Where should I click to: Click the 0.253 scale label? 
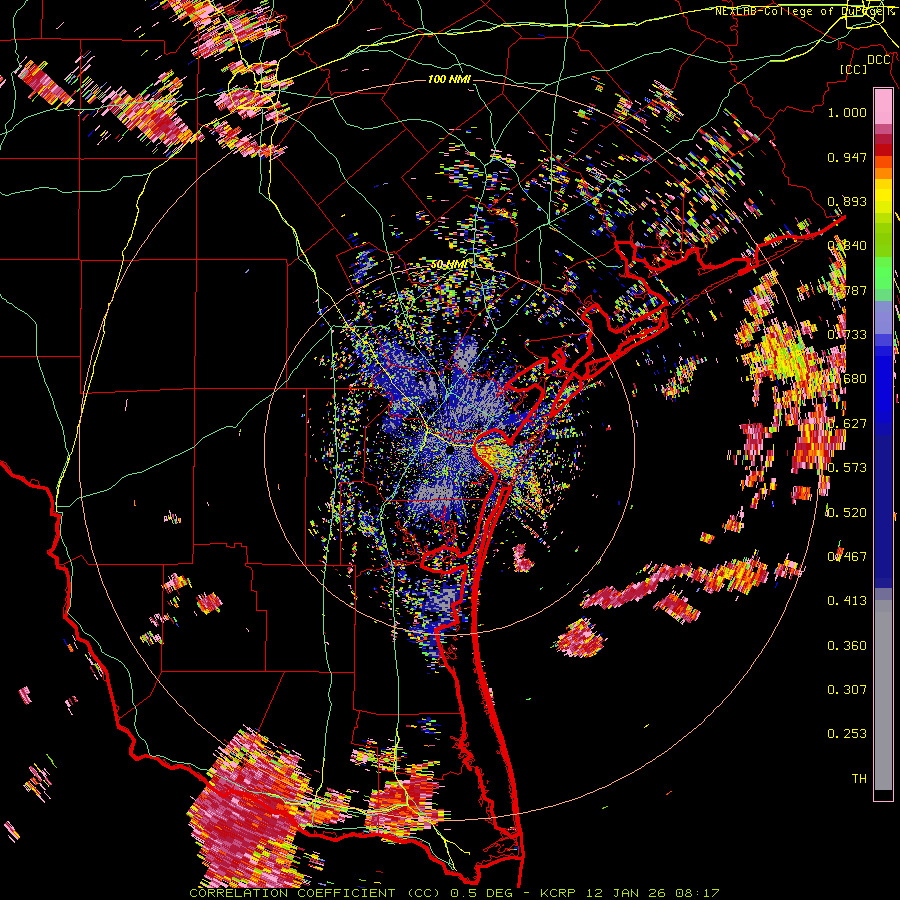point(847,734)
